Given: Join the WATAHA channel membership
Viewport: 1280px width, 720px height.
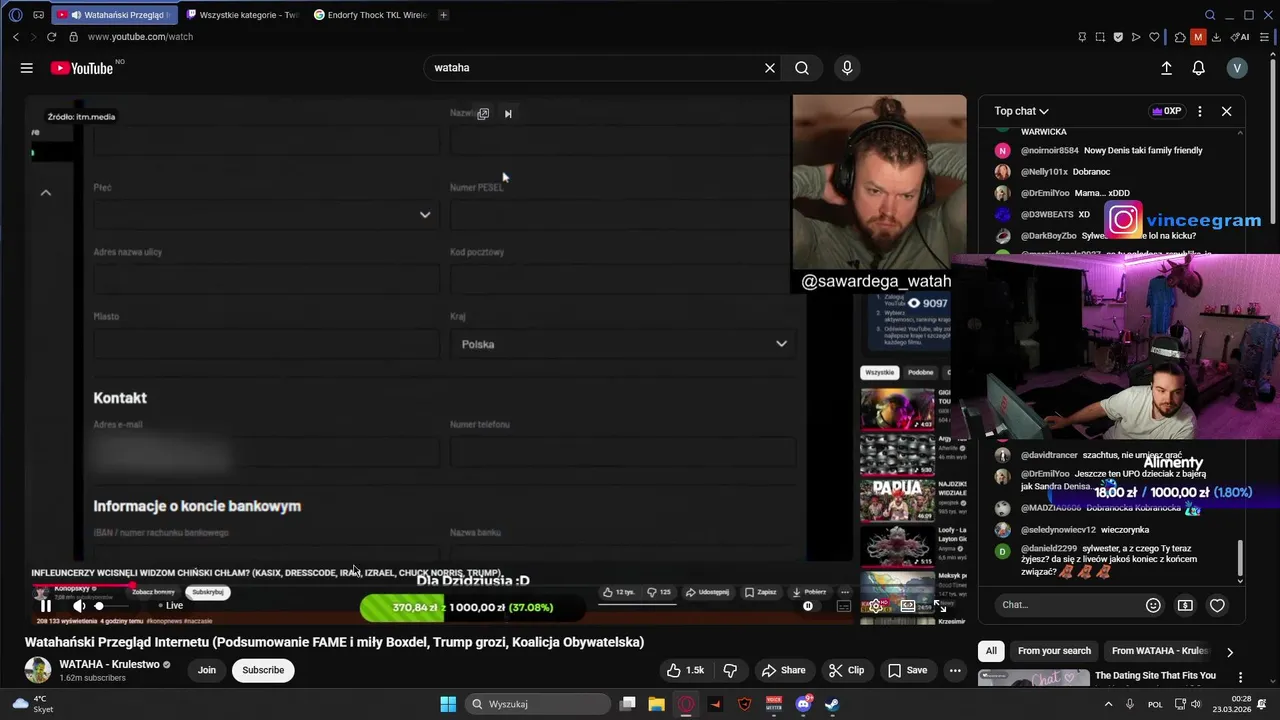Looking at the screenshot, I should (207, 670).
